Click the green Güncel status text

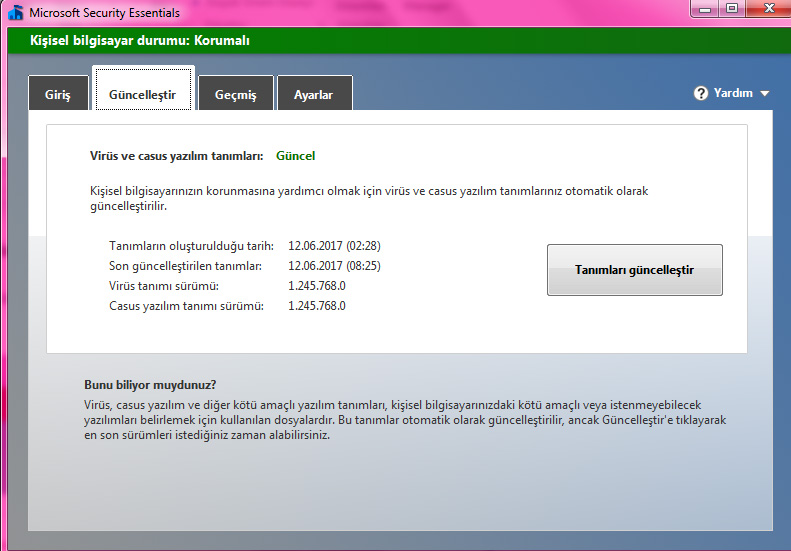click(x=296, y=156)
